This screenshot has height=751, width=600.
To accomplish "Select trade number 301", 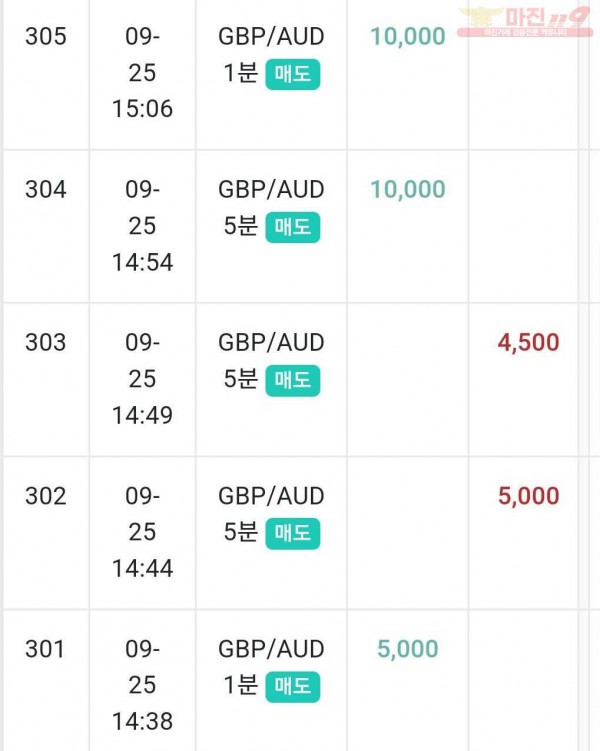I will click(x=45, y=649).
